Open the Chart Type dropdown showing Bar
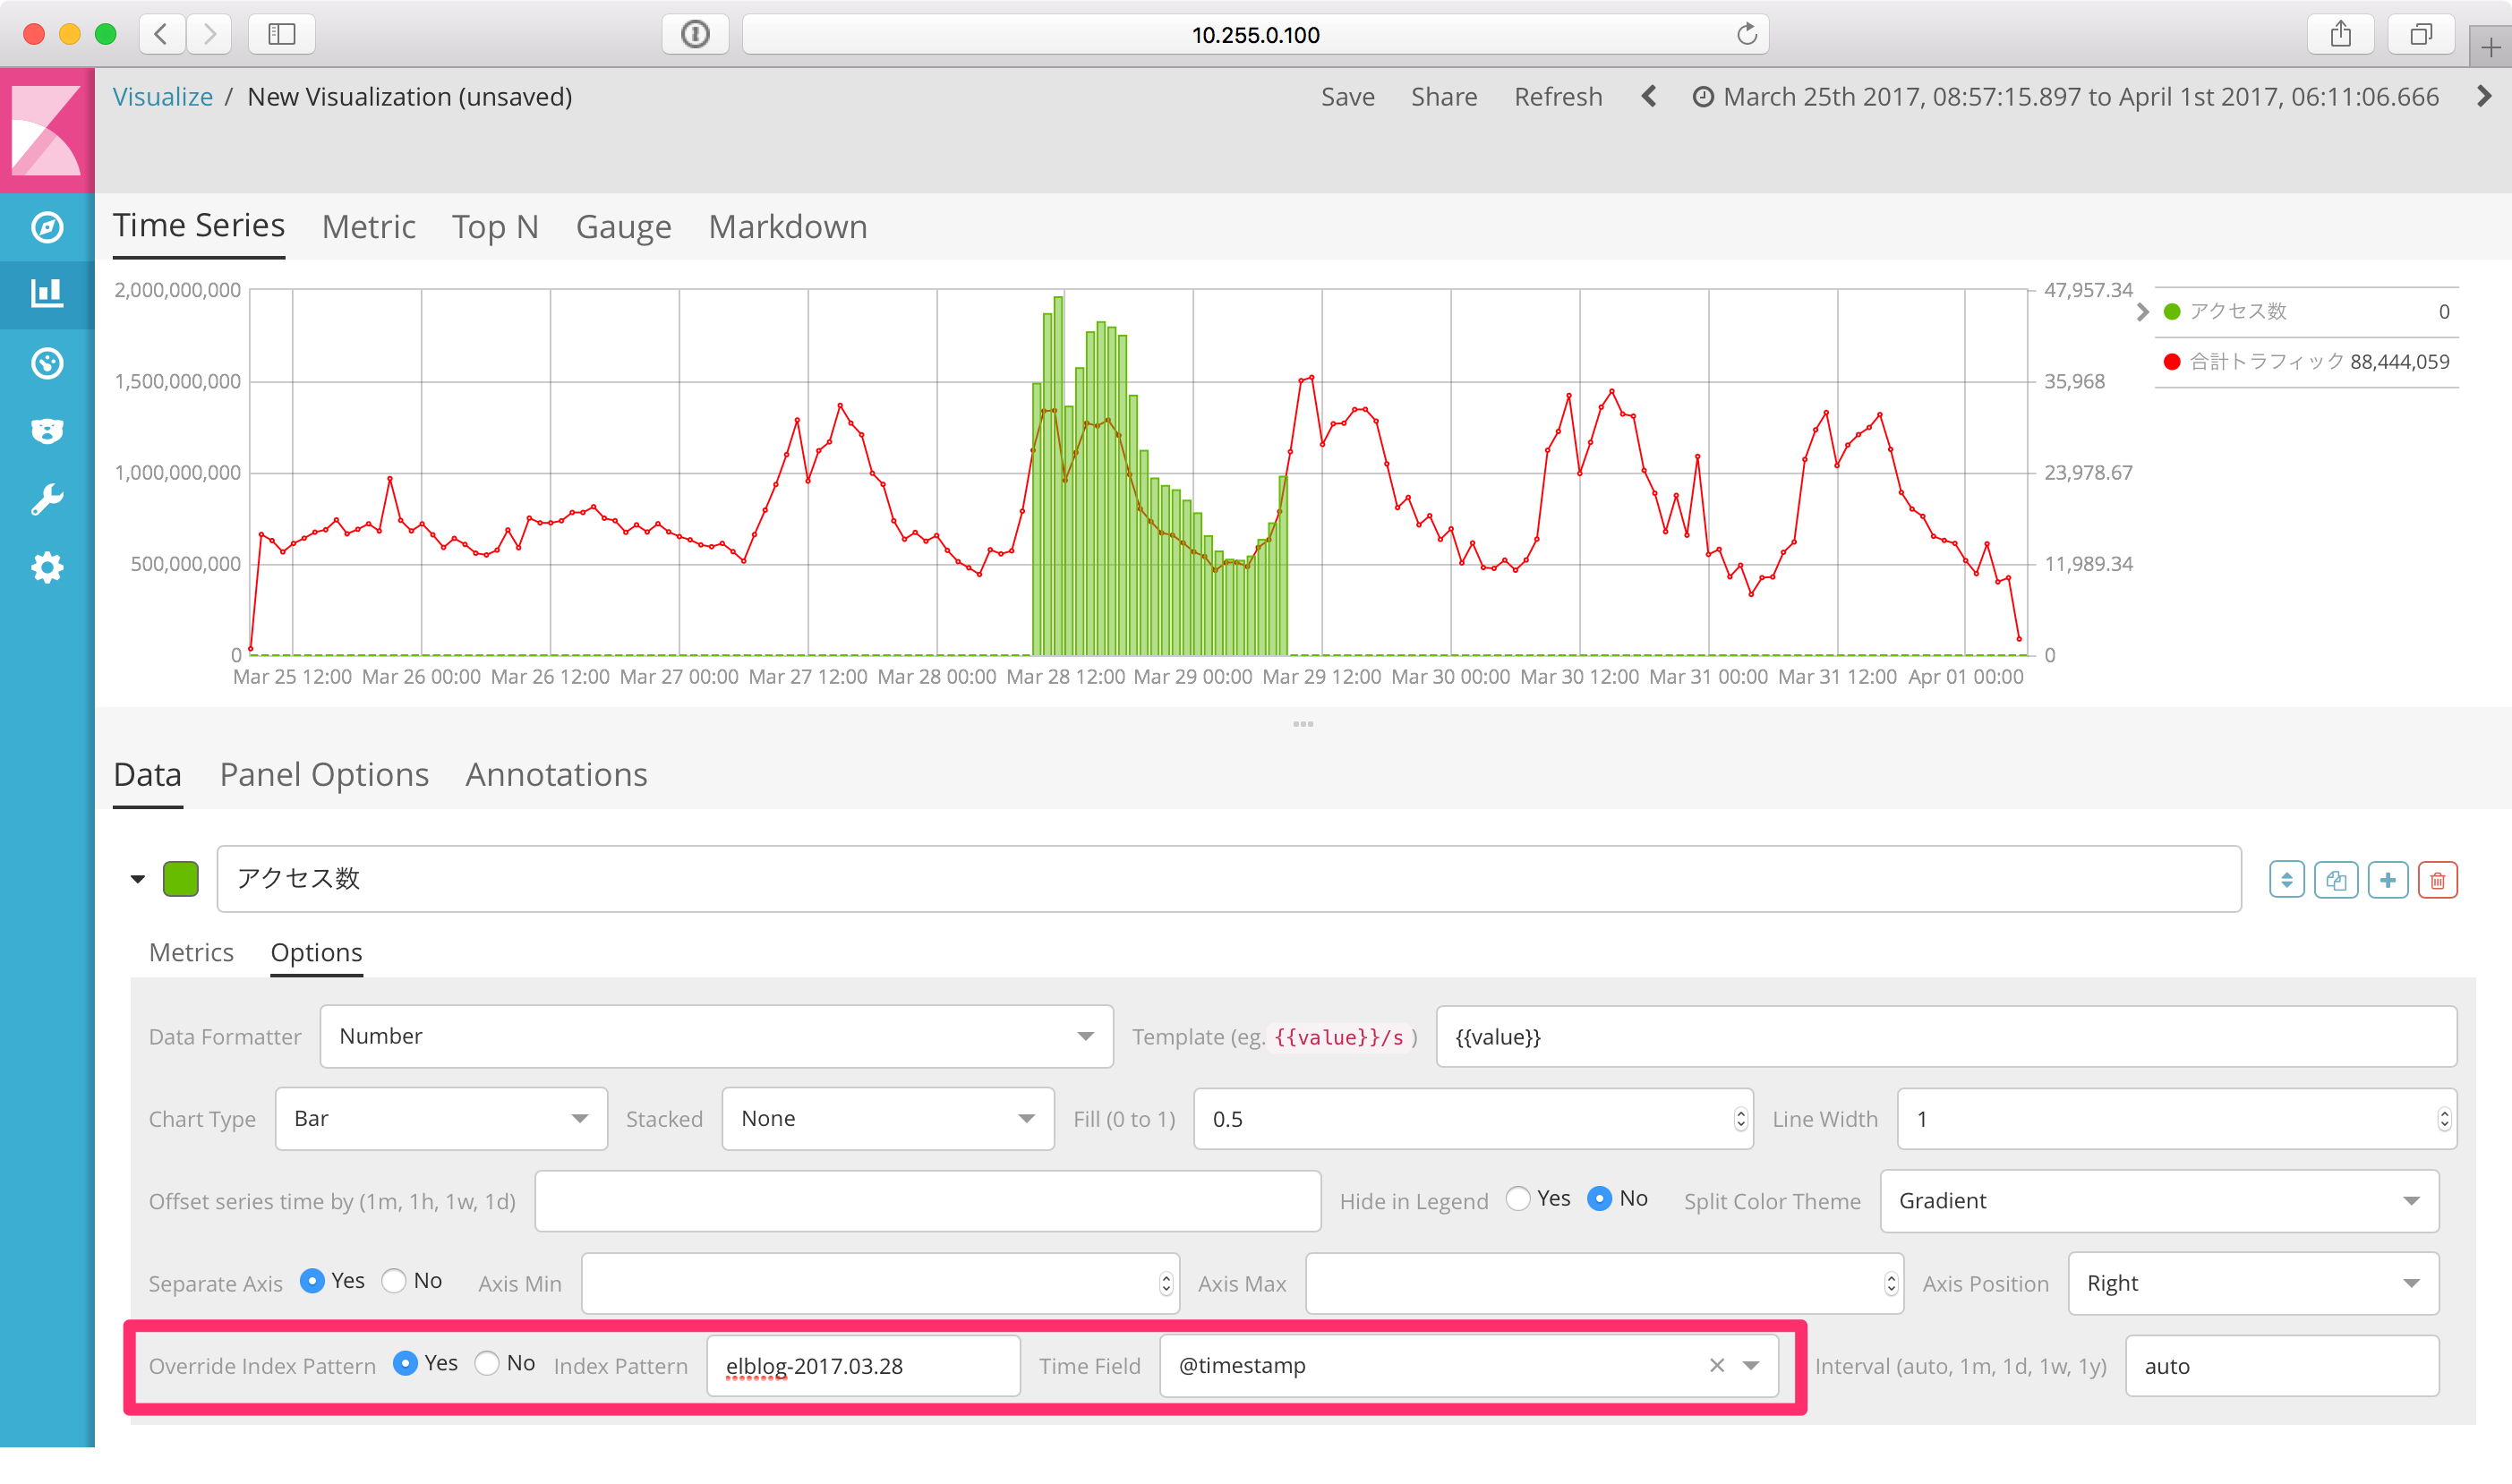The width and height of the screenshot is (2512, 1484). [440, 1118]
